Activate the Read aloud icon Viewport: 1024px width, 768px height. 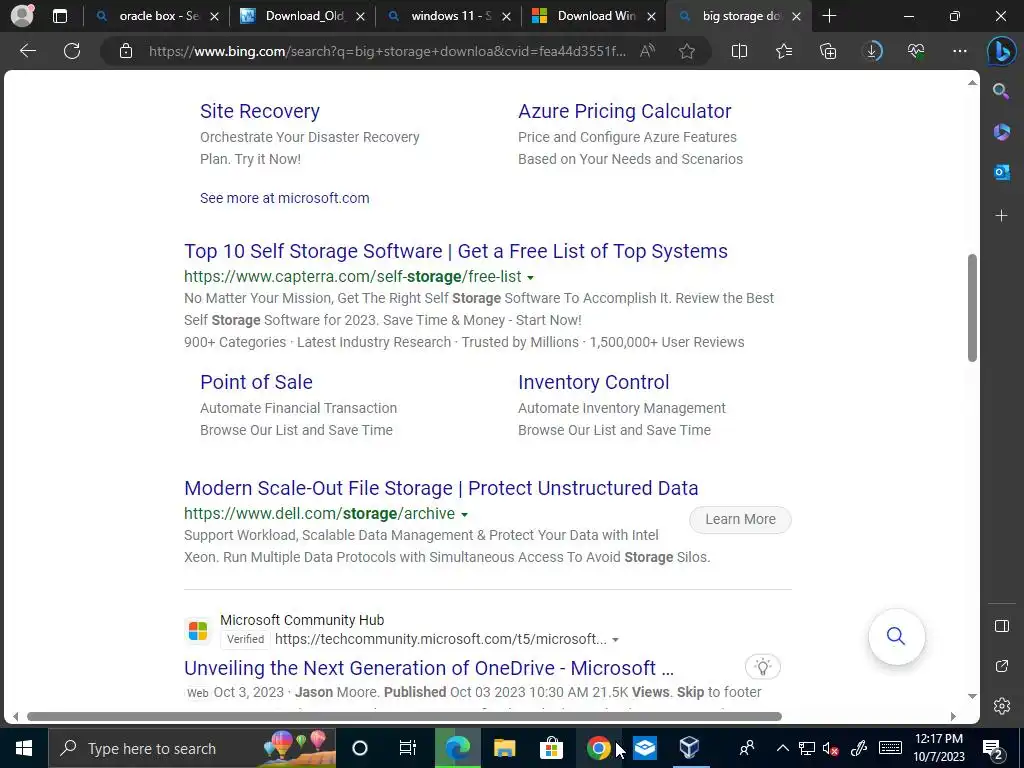coord(647,51)
